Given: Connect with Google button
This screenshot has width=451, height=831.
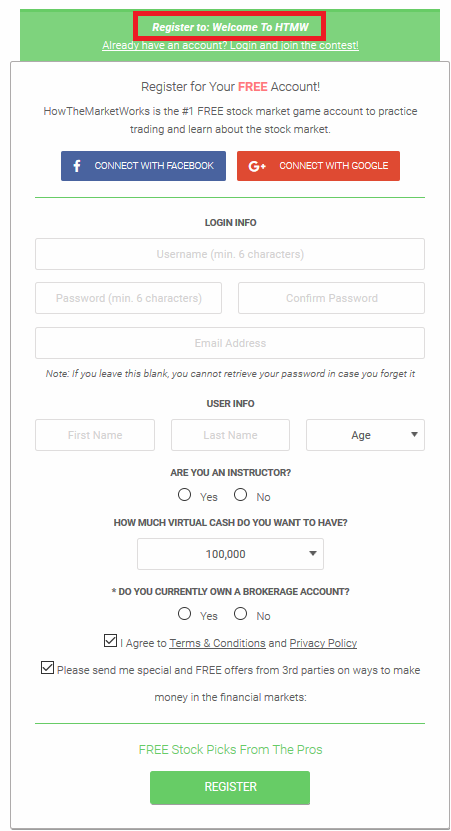Looking at the screenshot, I should click(318, 166).
